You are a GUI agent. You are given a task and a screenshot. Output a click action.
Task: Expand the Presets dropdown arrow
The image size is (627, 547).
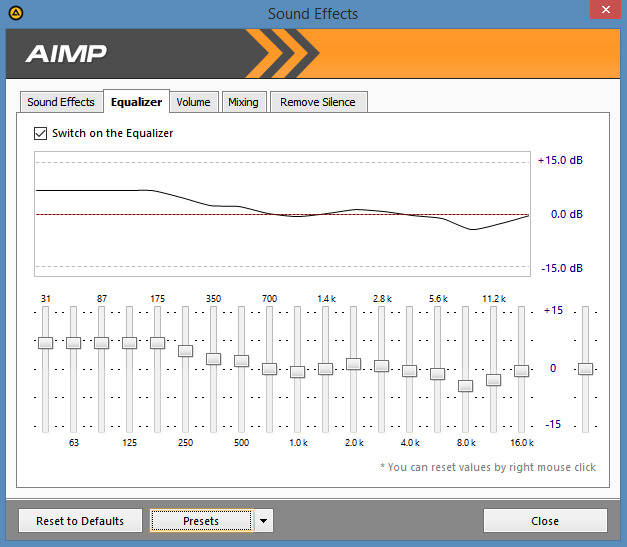click(262, 521)
